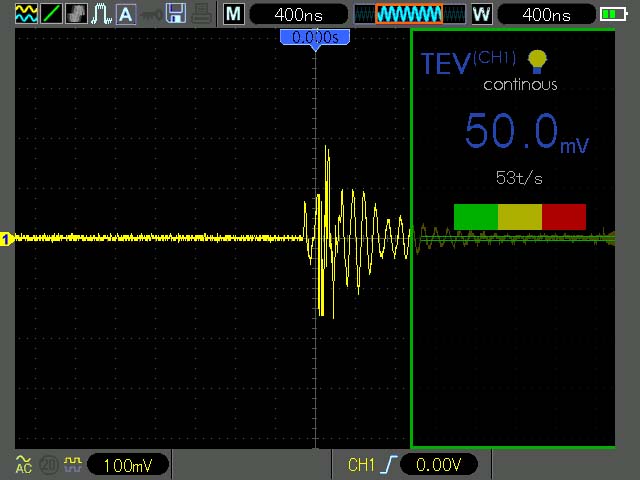Click the Auto 'A' mode icon

click(x=126, y=14)
